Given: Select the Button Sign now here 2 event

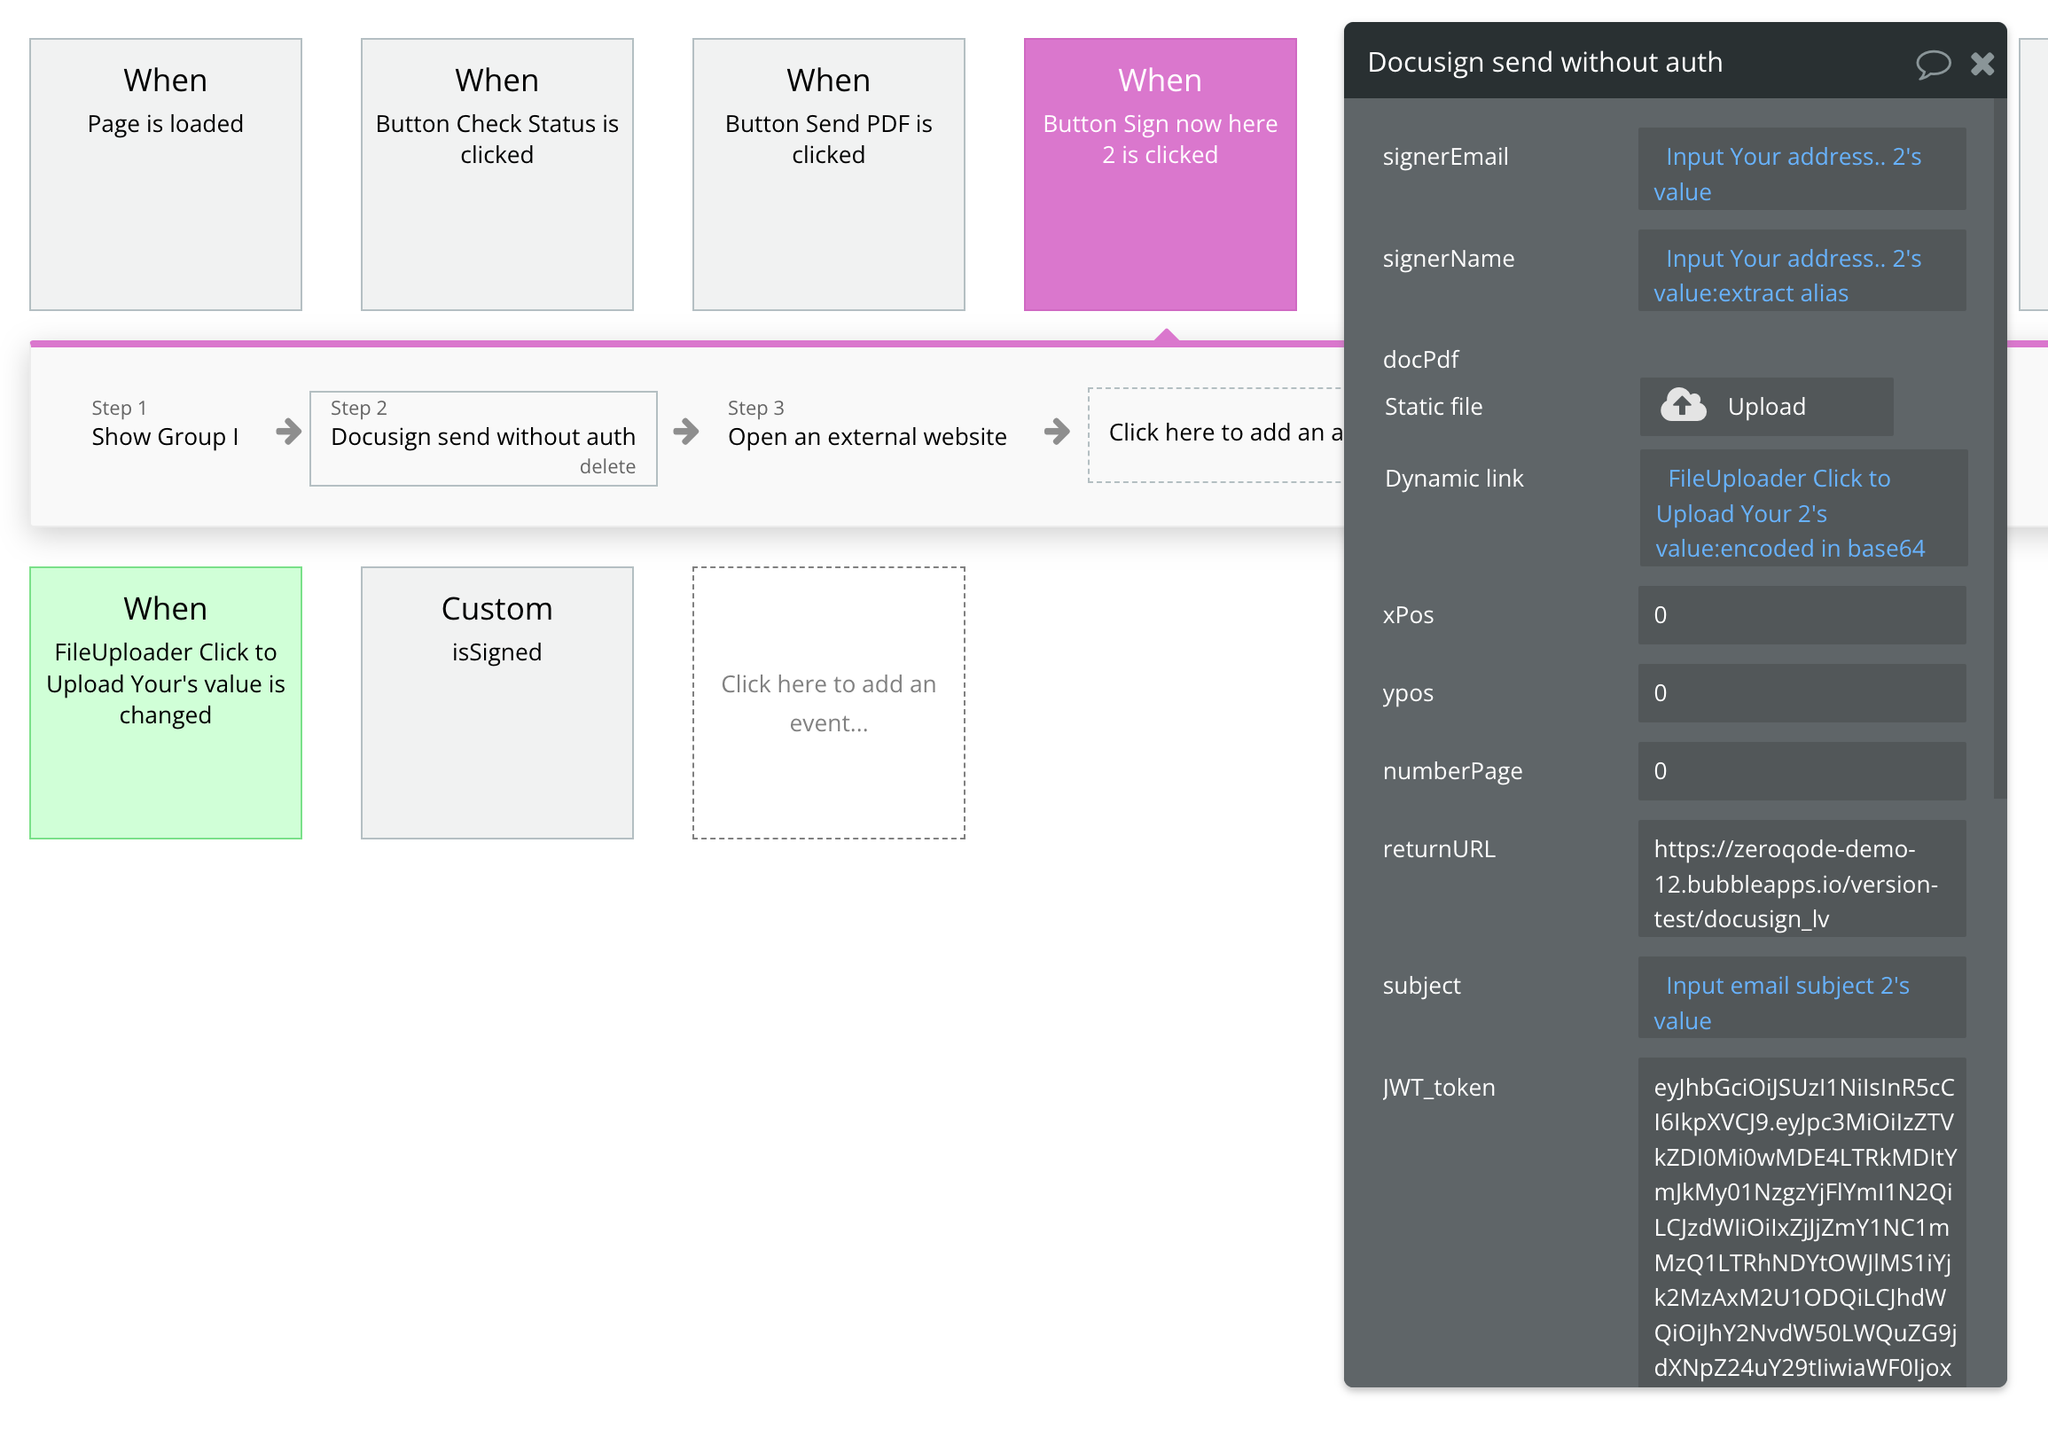Looking at the screenshot, I should (x=1160, y=175).
